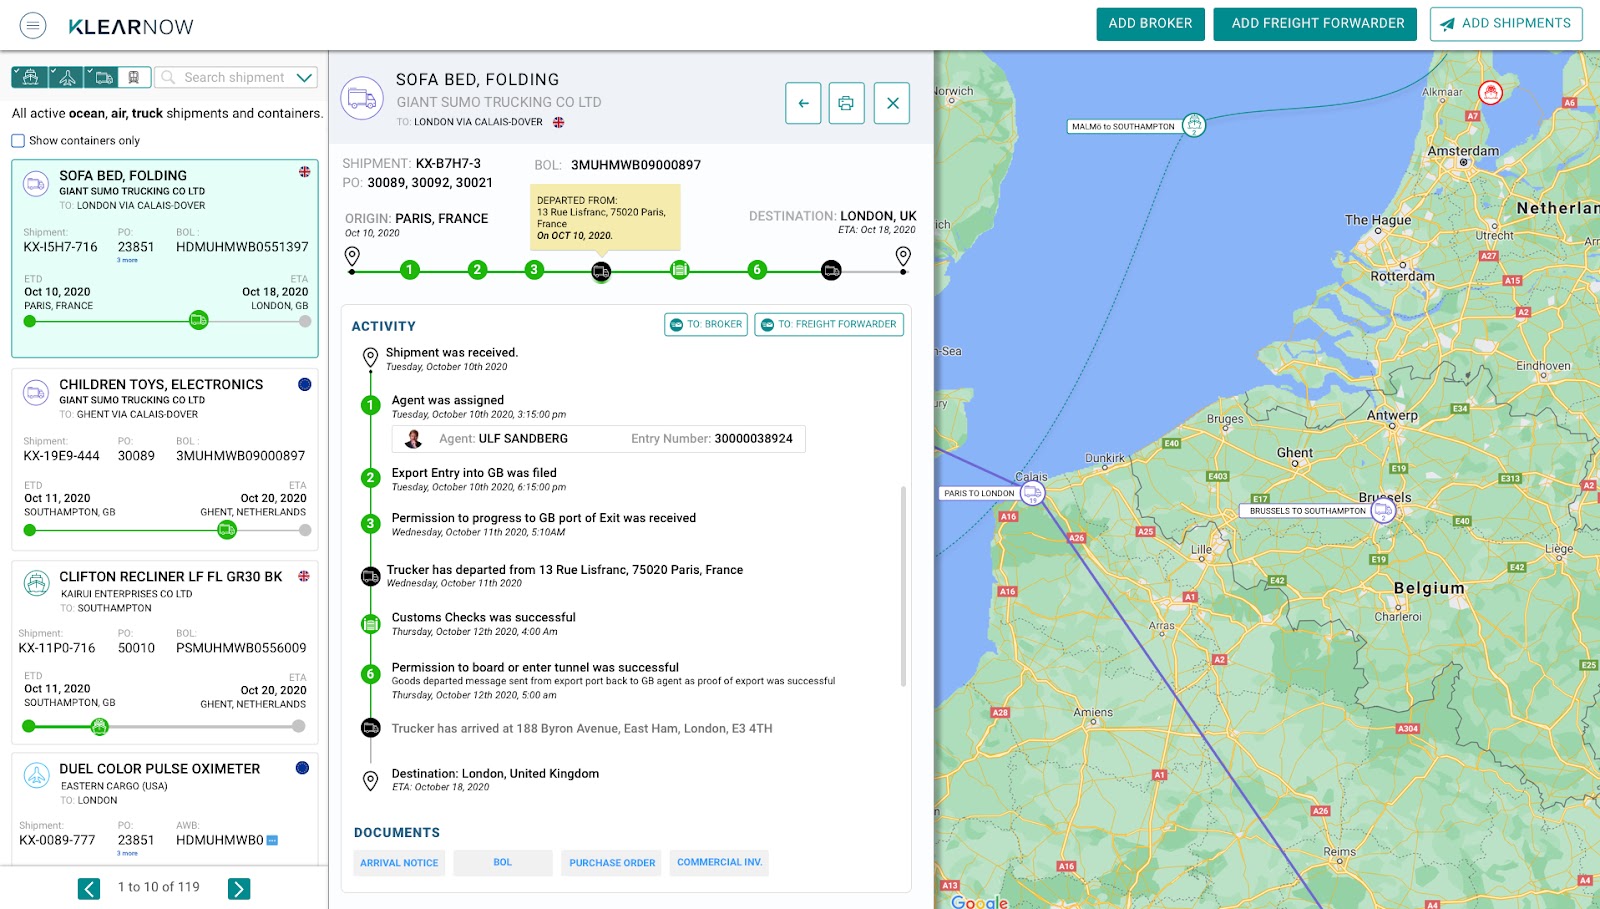Click the Brussels to Southampton map marker
Image resolution: width=1600 pixels, height=909 pixels.
tap(1383, 510)
